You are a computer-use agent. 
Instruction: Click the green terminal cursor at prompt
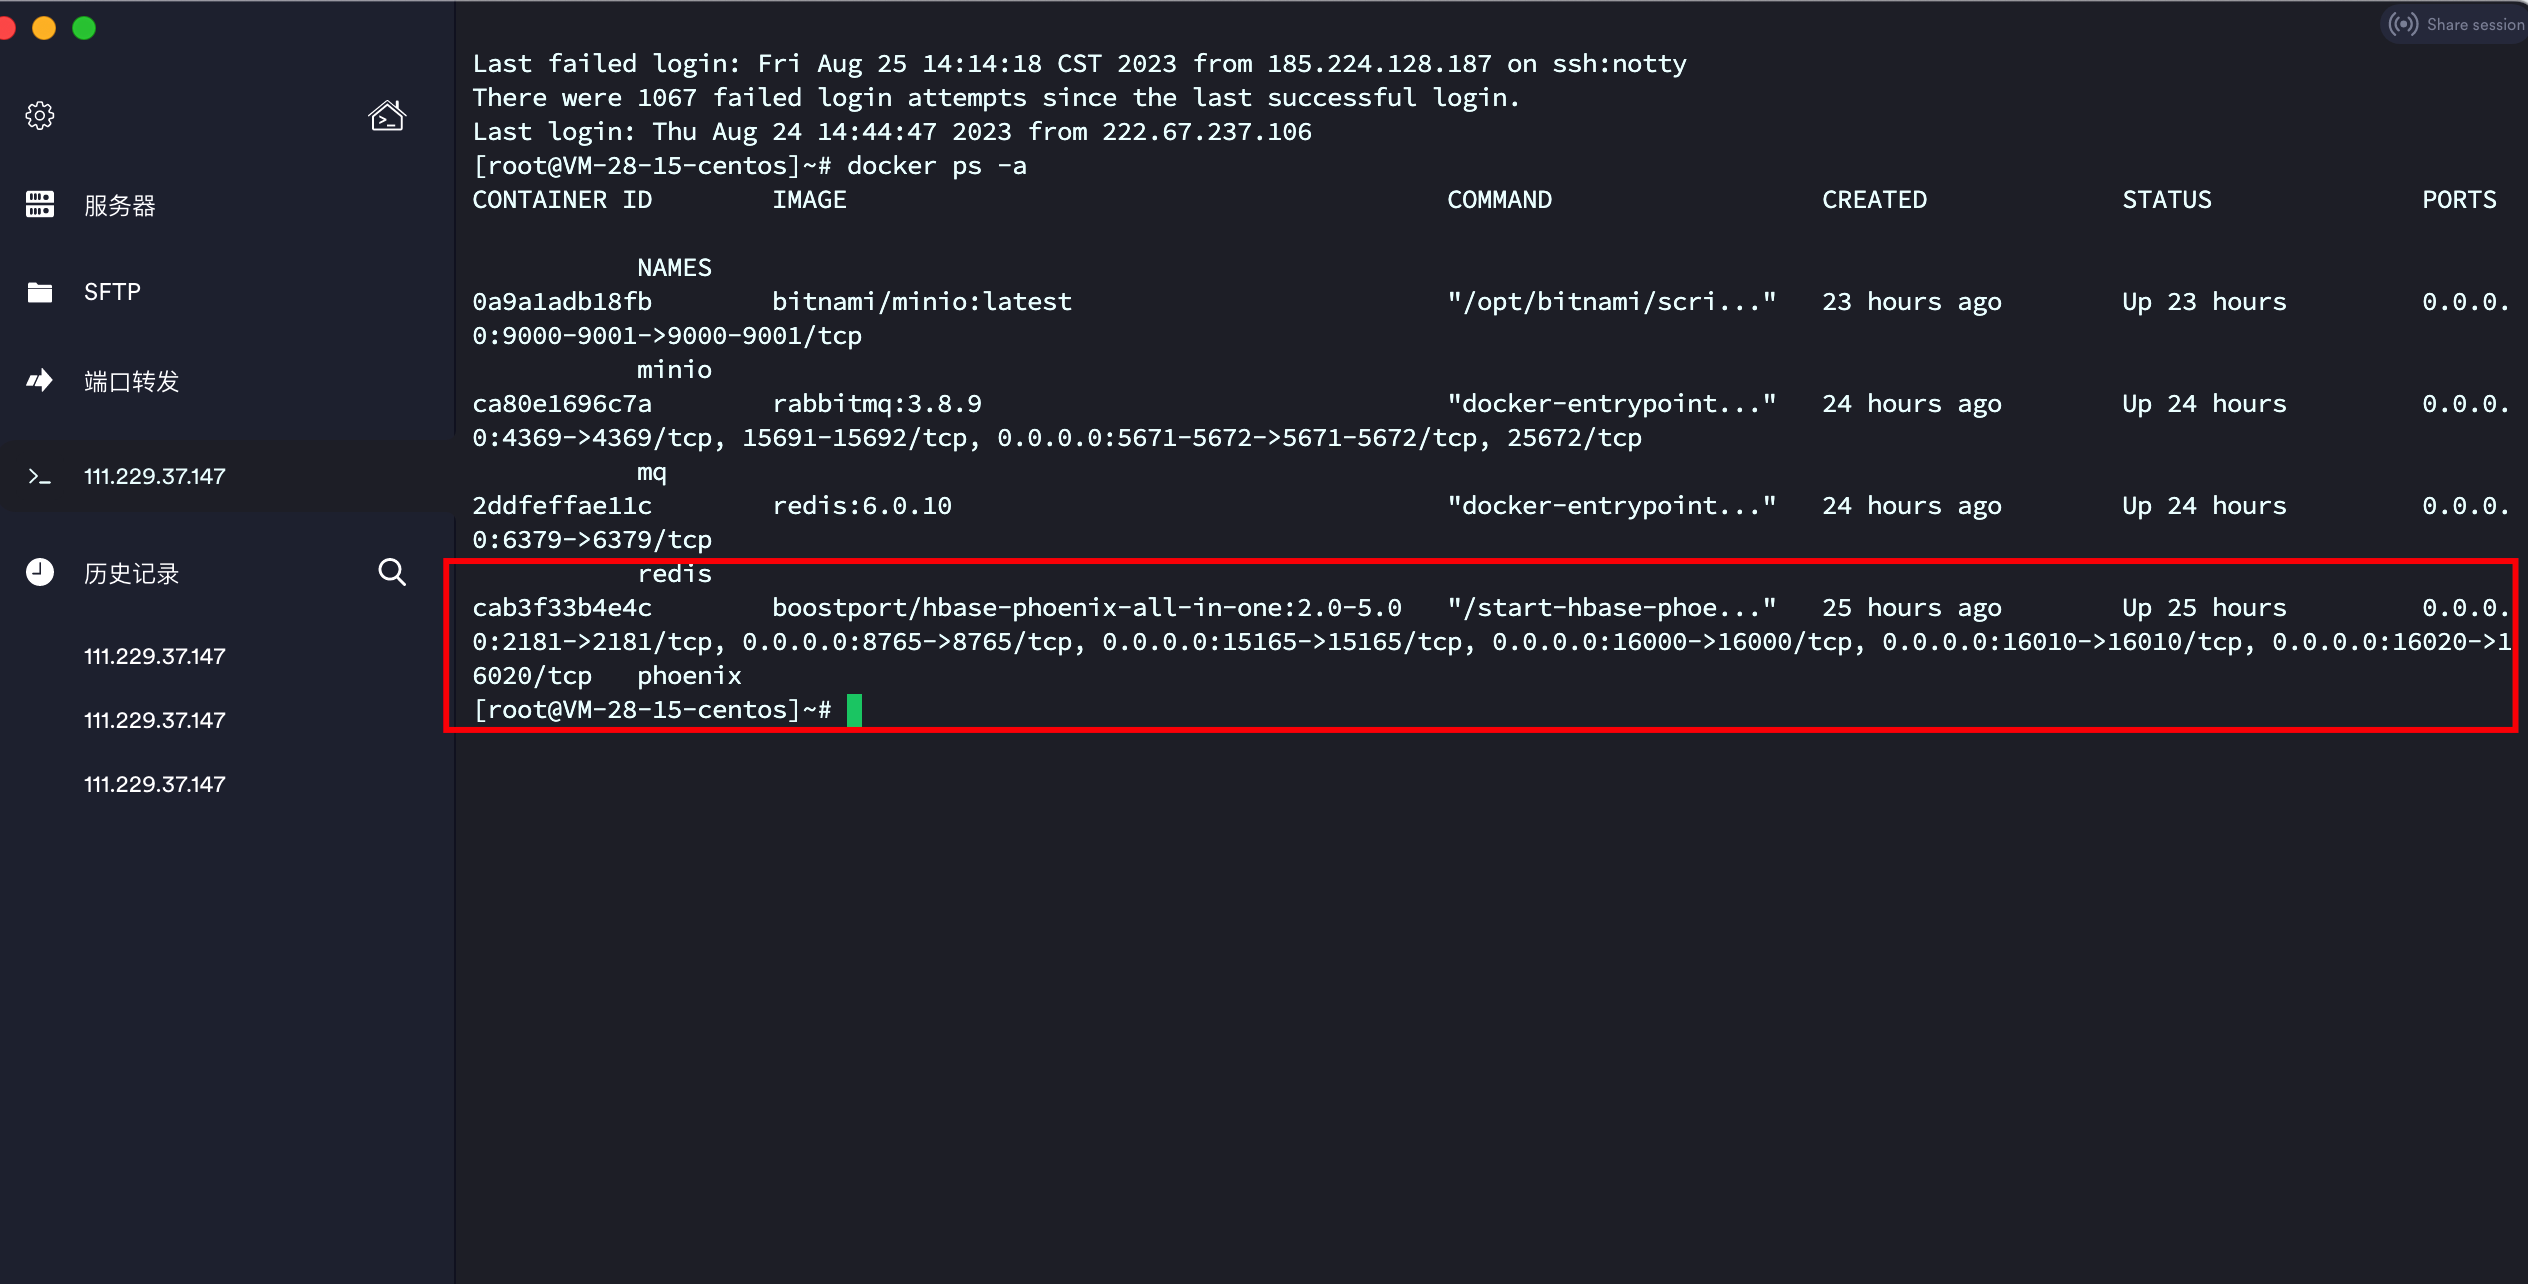pos(854,710)
